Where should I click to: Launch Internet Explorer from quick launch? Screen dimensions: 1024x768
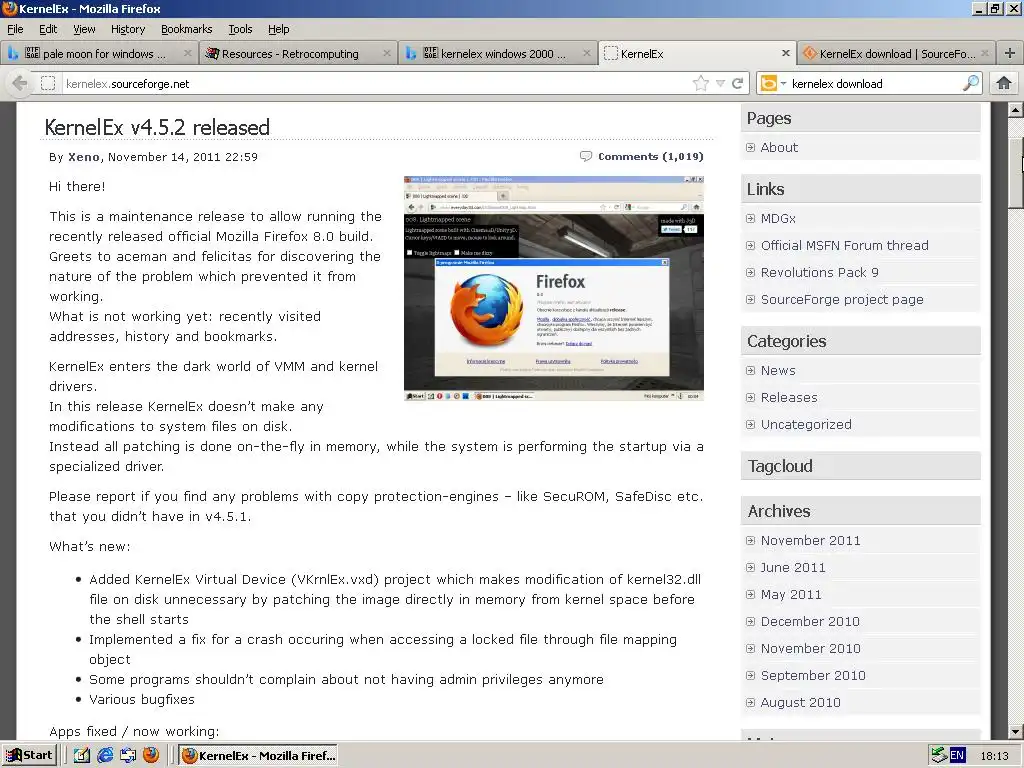pyautogui.click(x=104, y=756)
